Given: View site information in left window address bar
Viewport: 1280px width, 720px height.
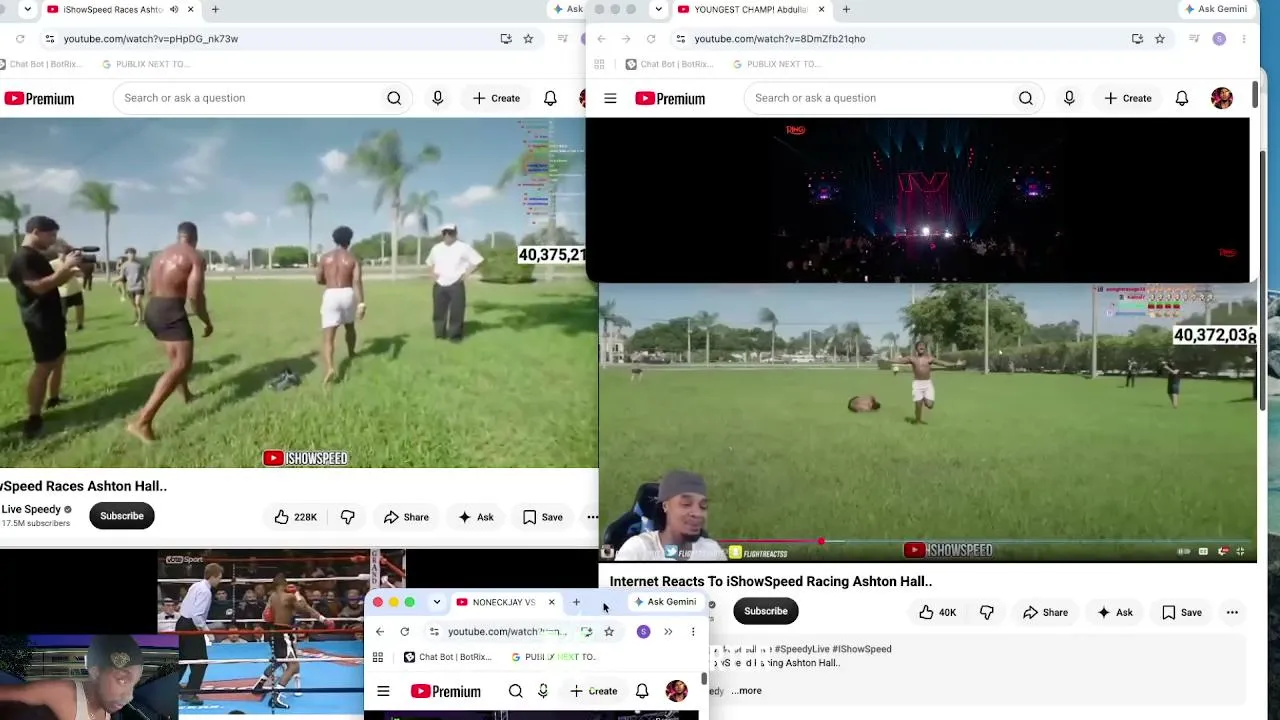Looking at the screenshot, I should click(49, 39).
